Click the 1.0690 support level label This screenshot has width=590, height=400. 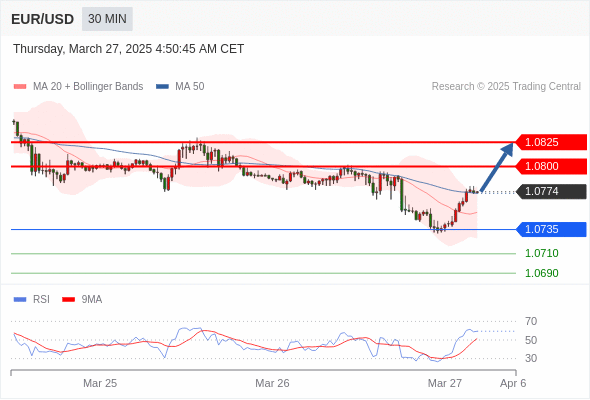(541, 273)
